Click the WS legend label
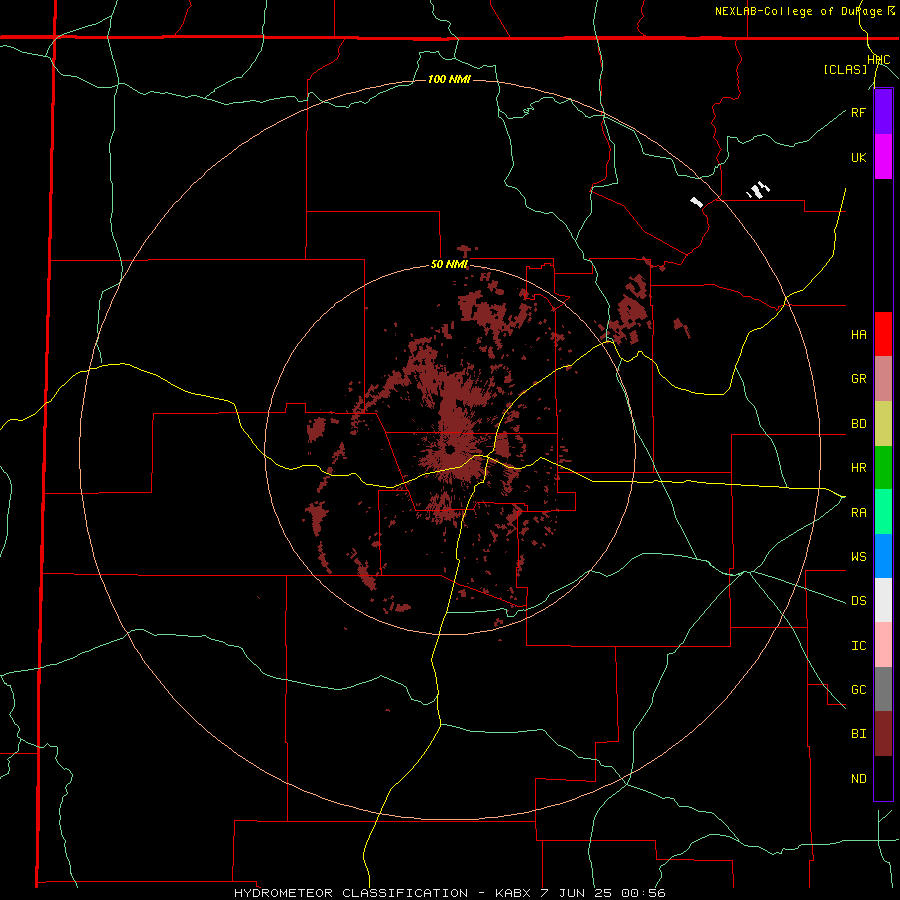The width and height of the screenshot is (900, 900). pyautogui.click(x=858, y=556)
